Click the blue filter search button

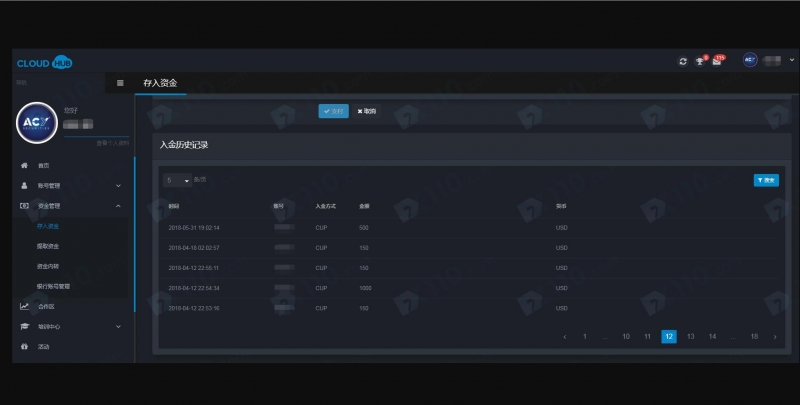765,180
